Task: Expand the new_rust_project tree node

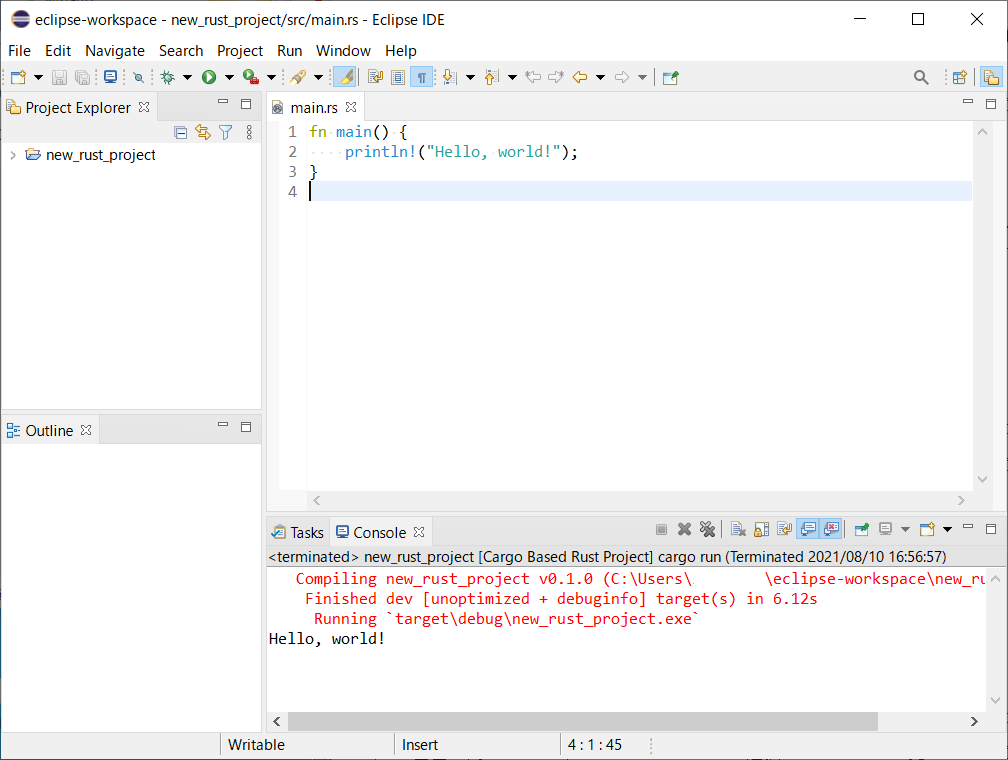Action: pyautogui.click(x=13, y=155)
